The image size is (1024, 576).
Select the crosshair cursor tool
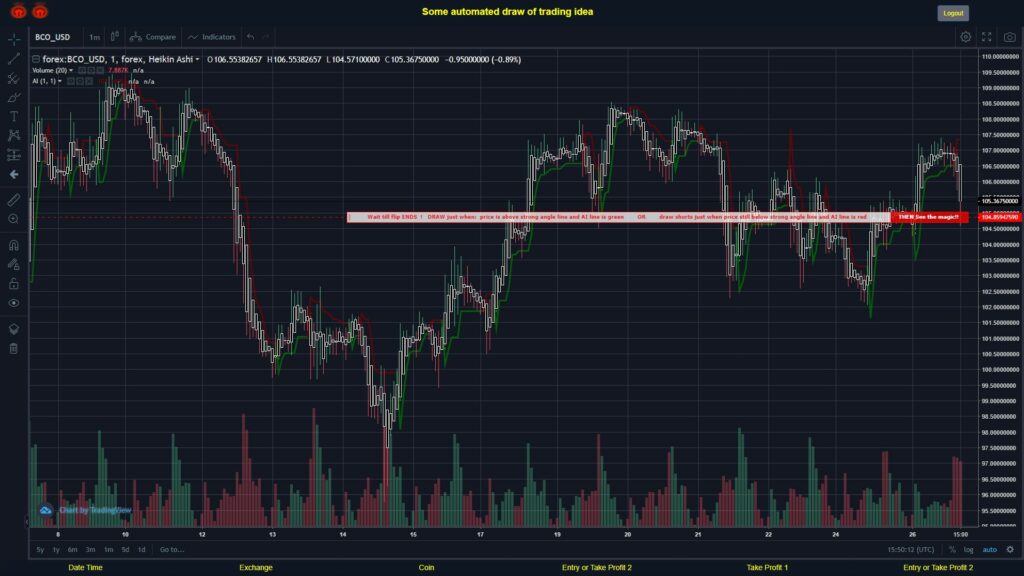click(14, 39)
